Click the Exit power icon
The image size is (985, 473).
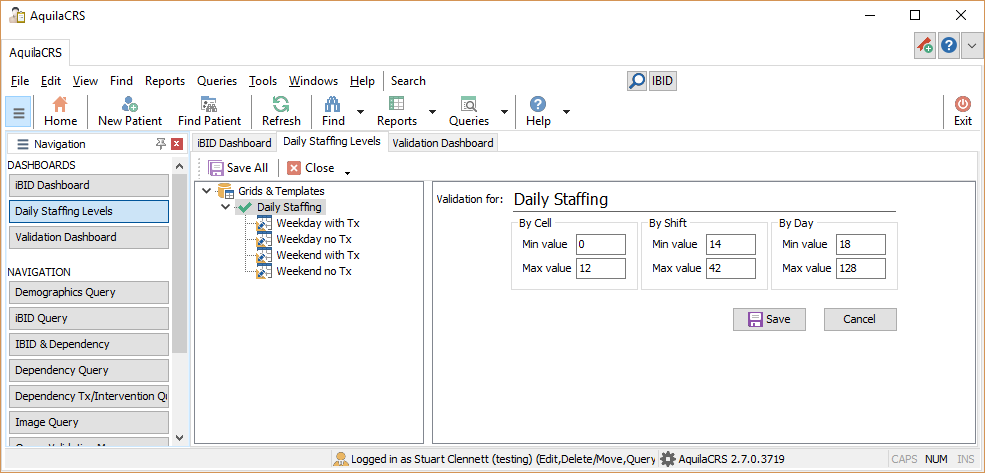pyautogui.click(x=962, y=105)
